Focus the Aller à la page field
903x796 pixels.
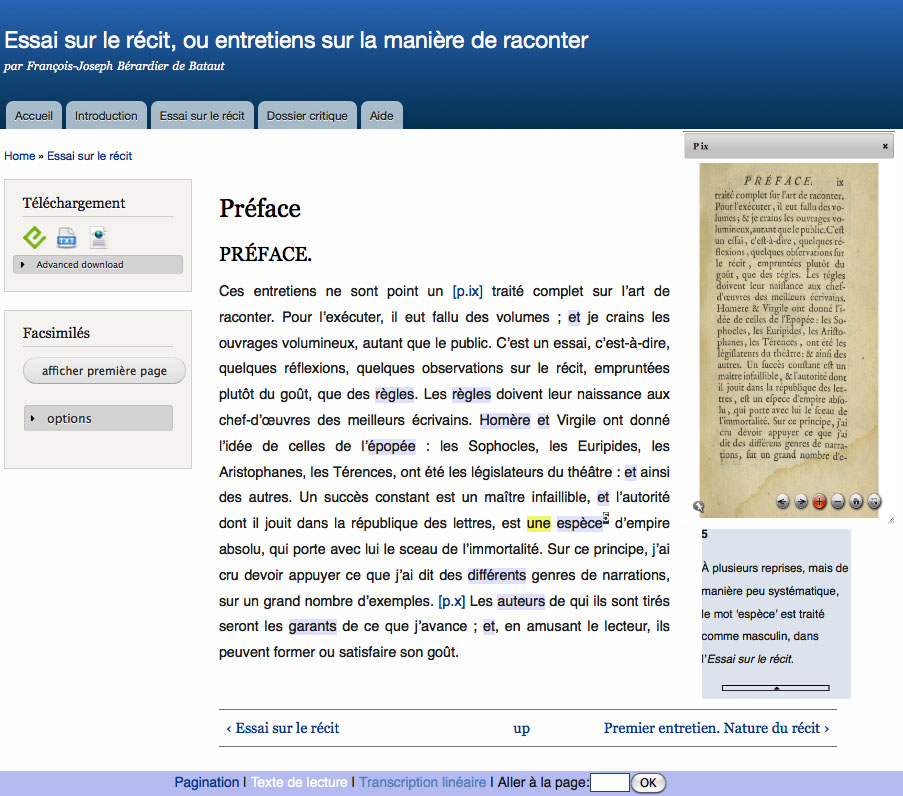(610, 783)
